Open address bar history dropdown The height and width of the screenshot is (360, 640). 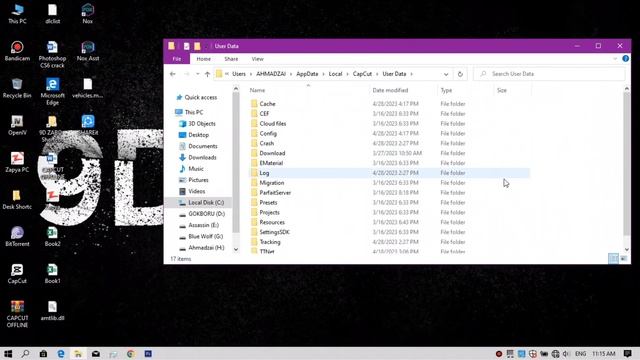click(446, 74)
